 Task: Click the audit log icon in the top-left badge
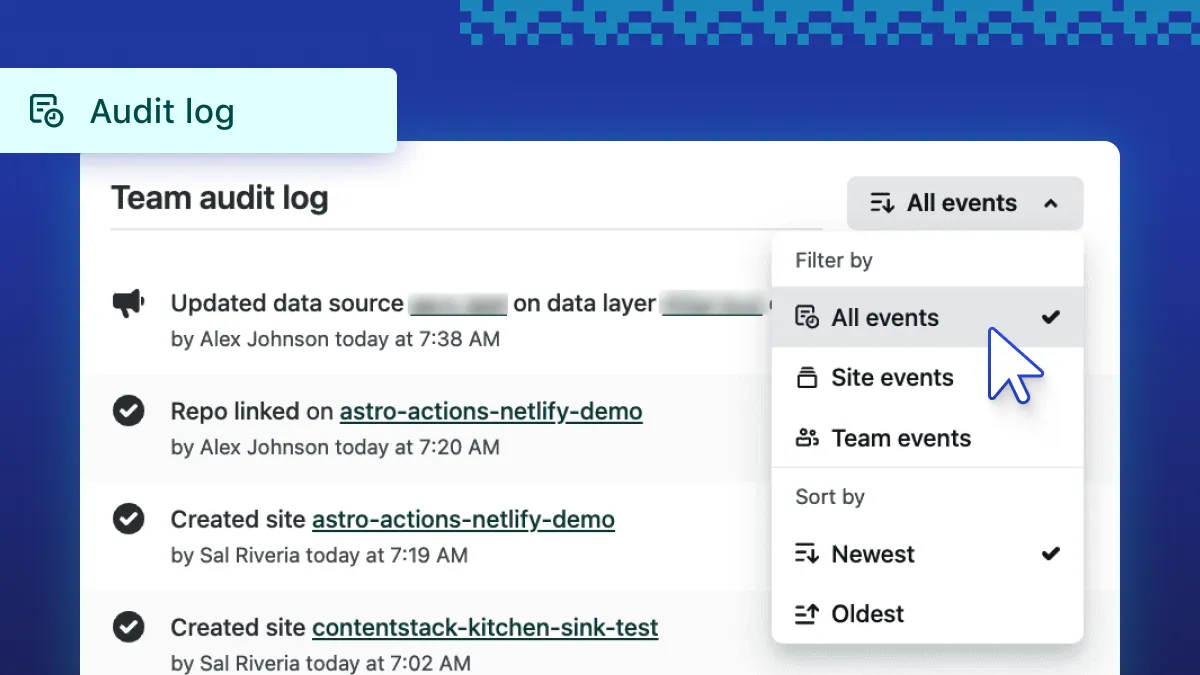[x=46, y=111]
